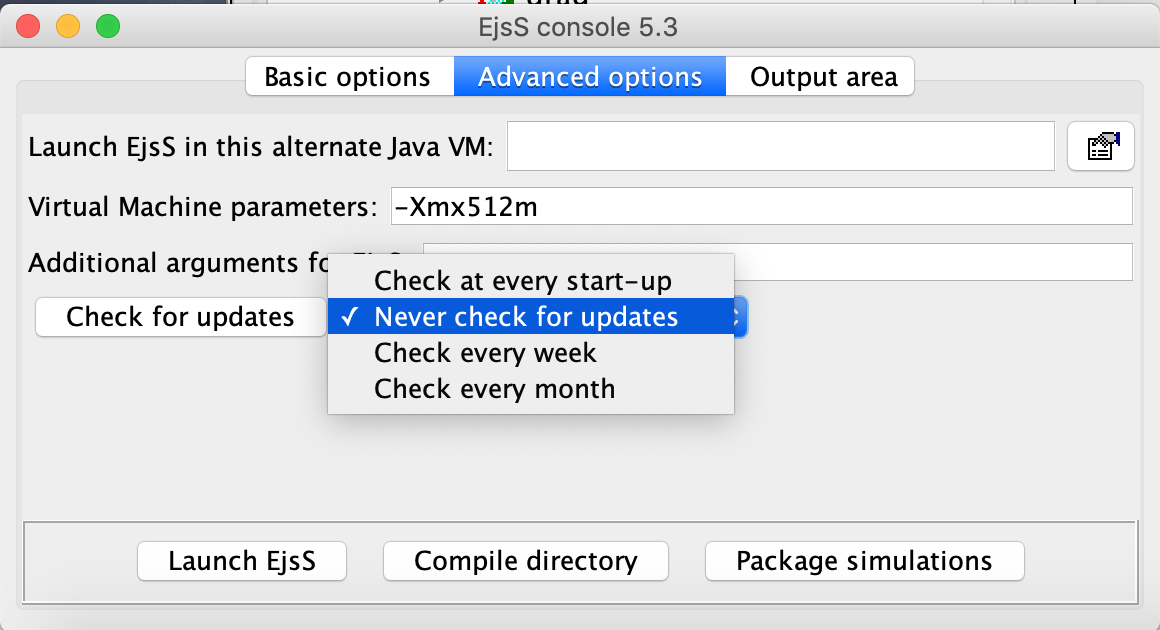Viewport: 1160px width, 630px height.
Task: Click the Launch EjsS button
Action: (242, 561)
